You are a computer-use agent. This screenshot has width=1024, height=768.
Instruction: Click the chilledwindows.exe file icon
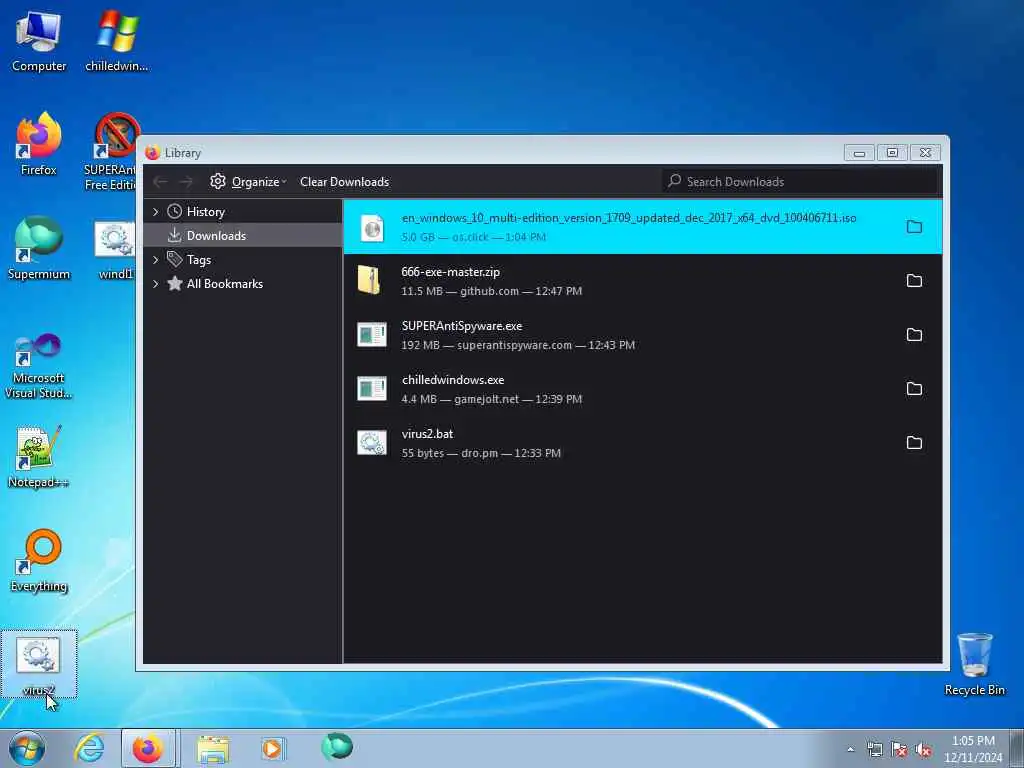point(372,389)
